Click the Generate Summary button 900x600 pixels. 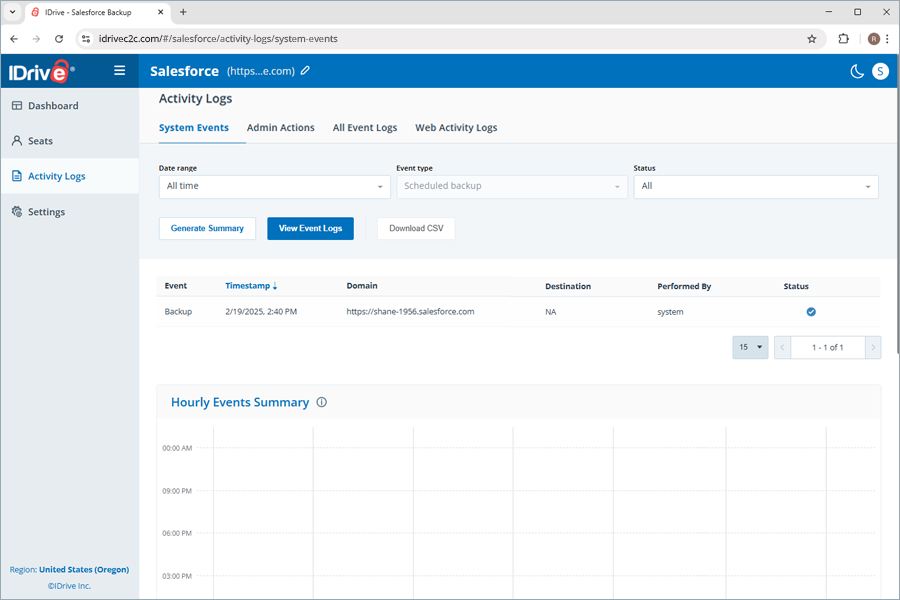pos(207,228)
